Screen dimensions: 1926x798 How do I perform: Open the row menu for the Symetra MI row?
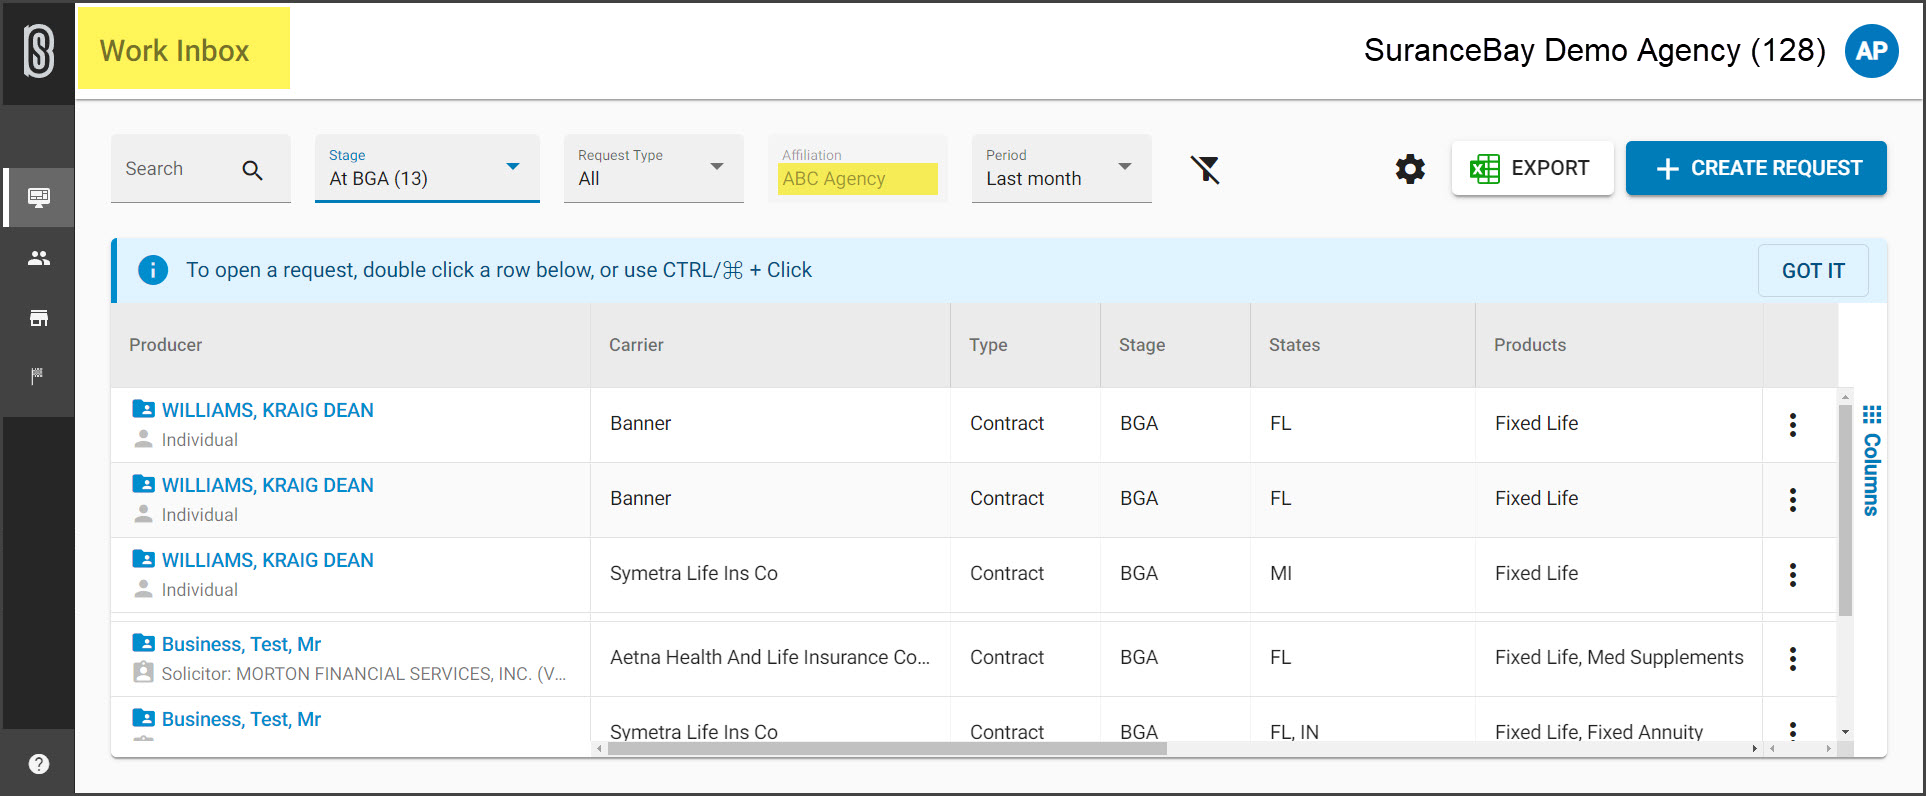tap(1793, 575)
